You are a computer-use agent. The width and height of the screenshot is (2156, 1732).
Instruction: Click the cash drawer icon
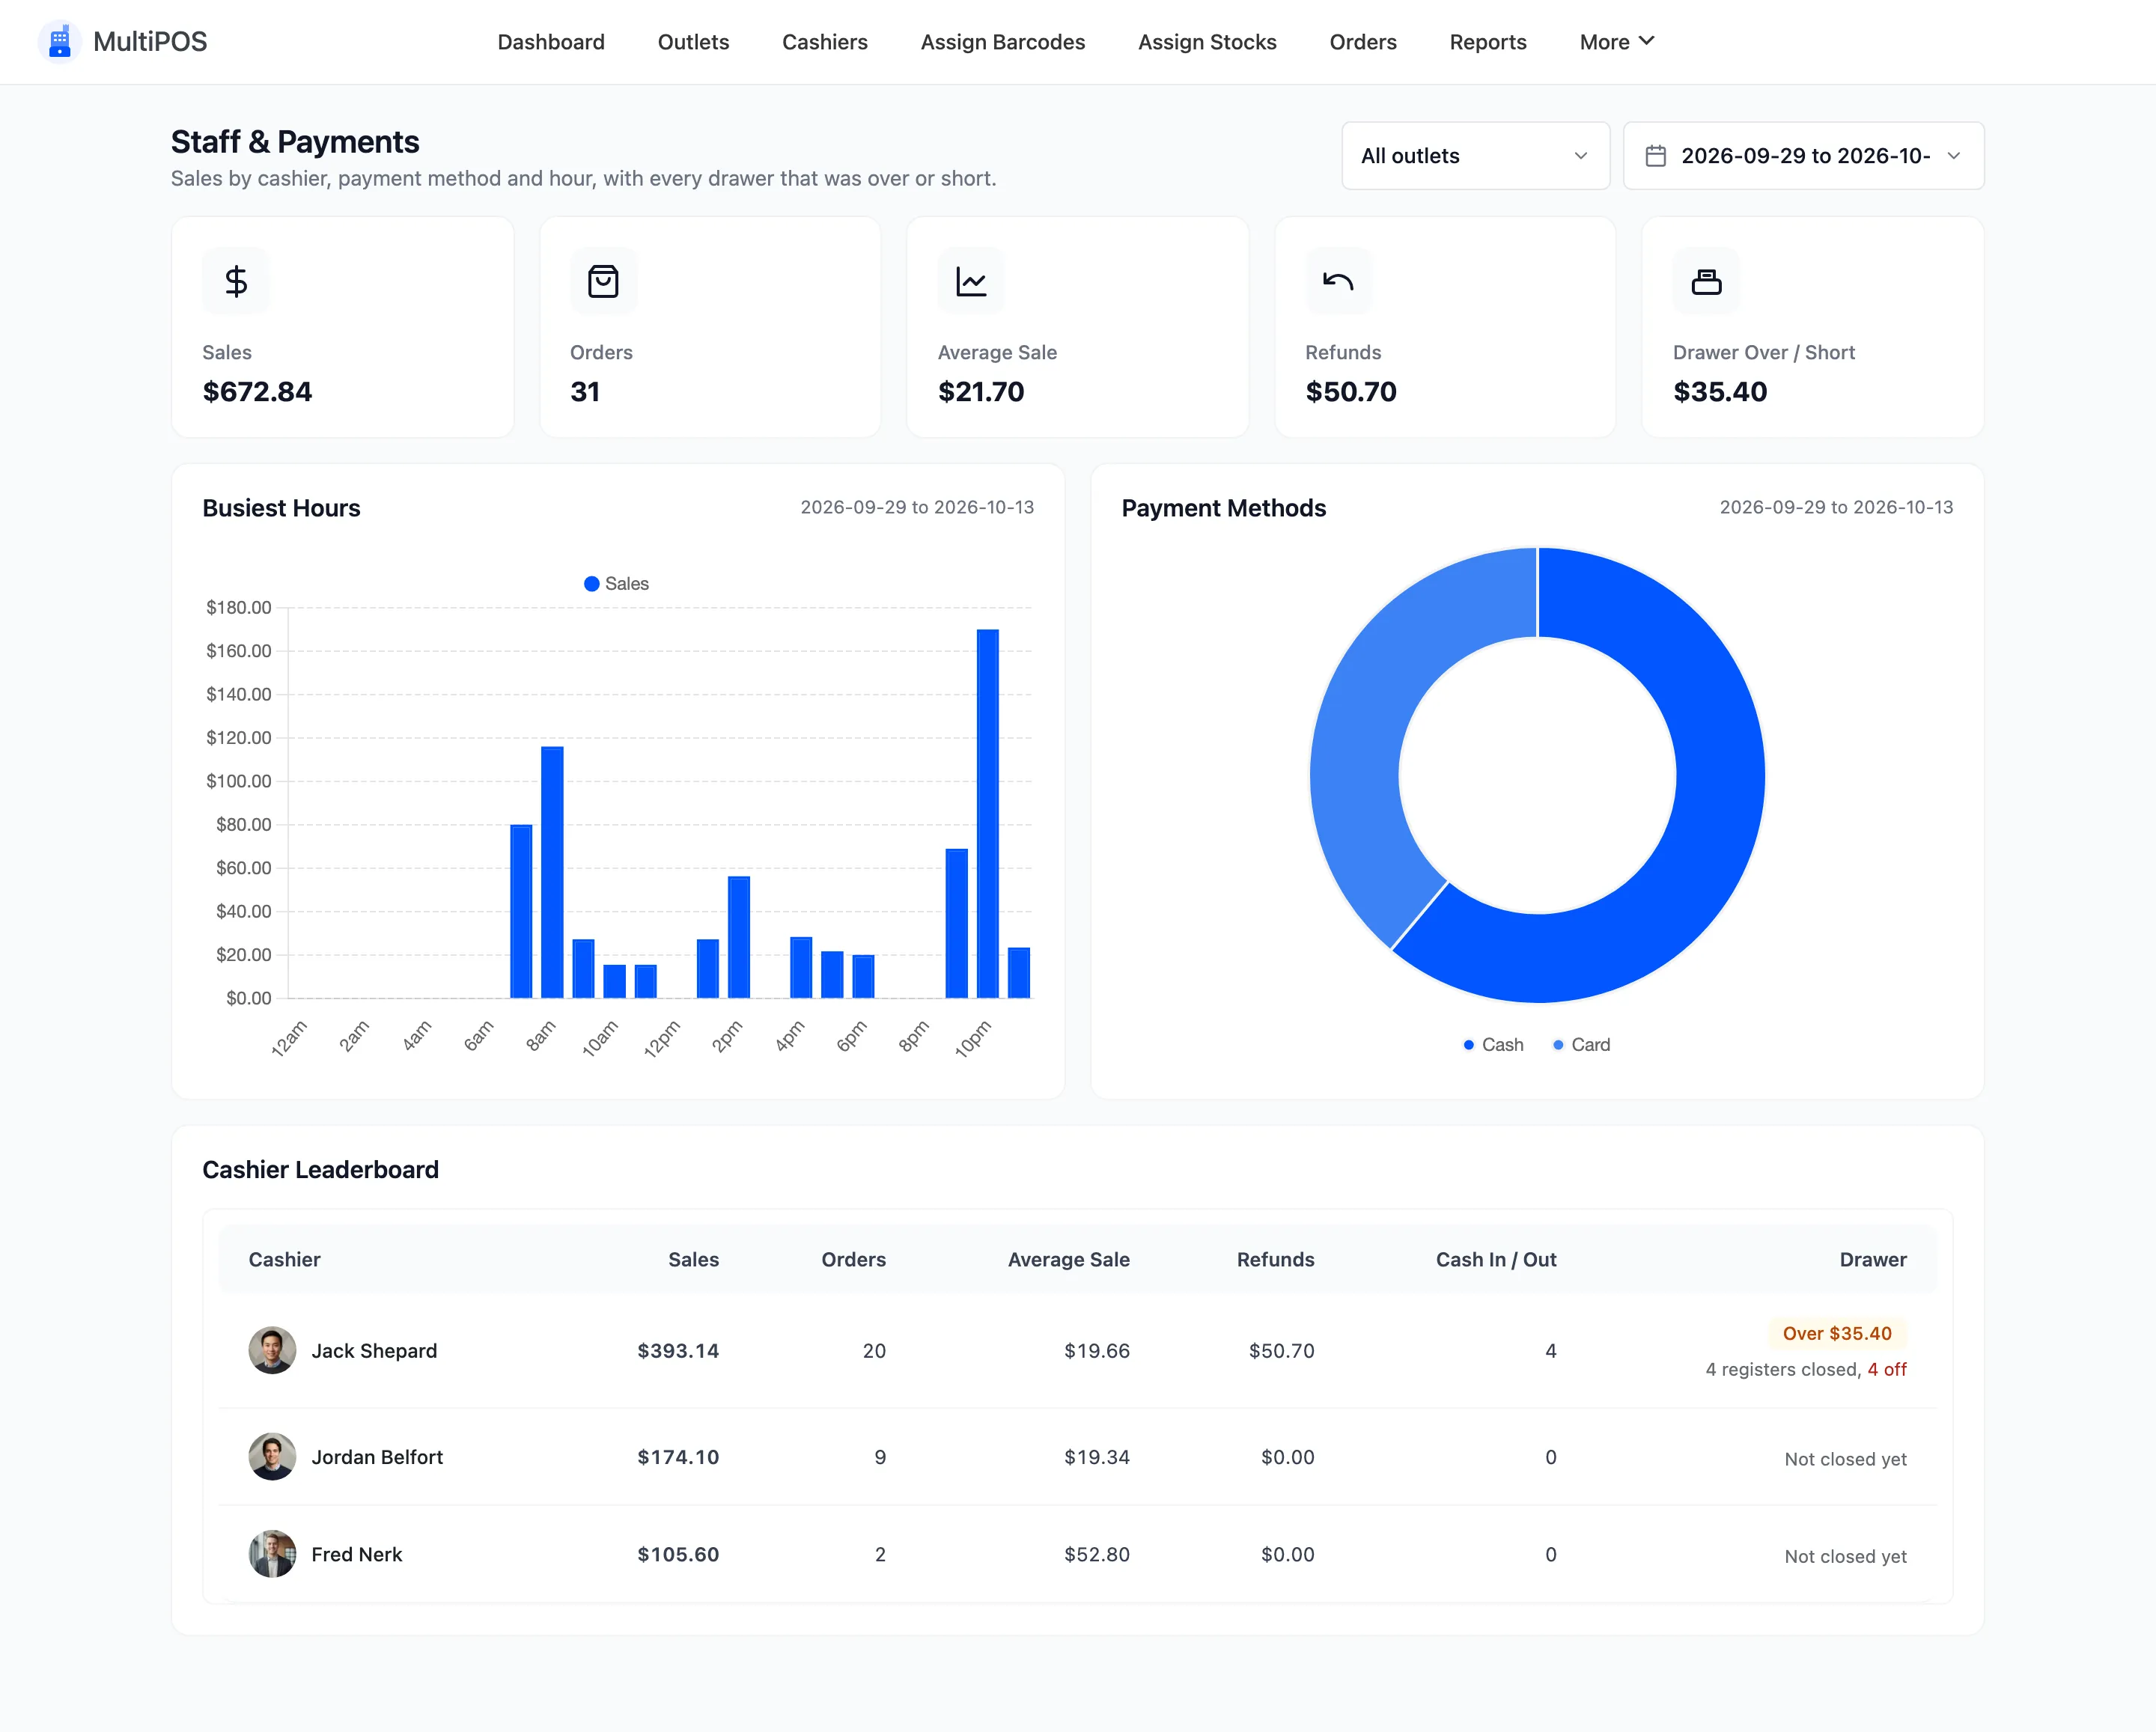[x=1706, y=281]
